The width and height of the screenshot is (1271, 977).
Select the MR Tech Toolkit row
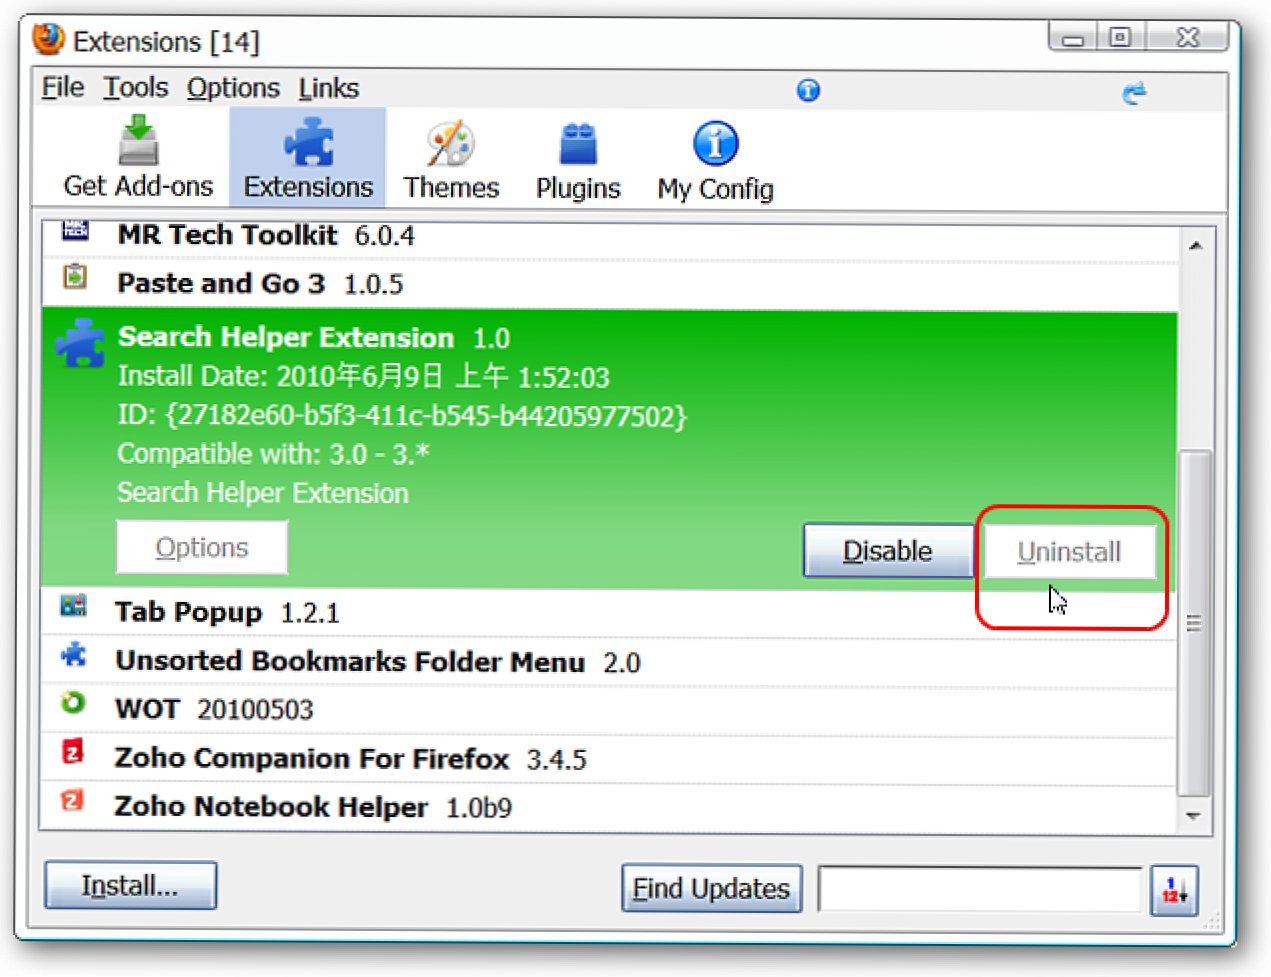pyautogui.click(x=609, y=239)
